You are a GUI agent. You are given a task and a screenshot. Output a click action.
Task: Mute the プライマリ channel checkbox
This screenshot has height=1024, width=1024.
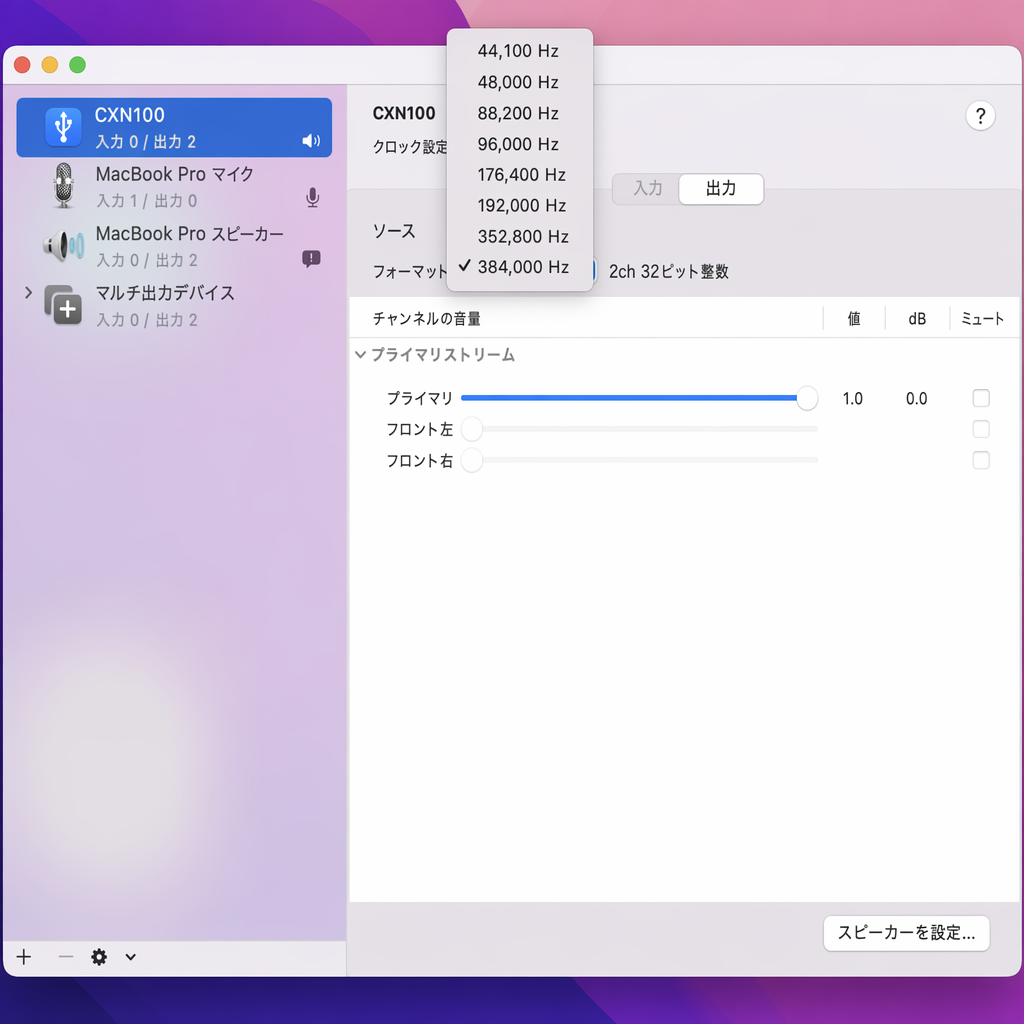coord(981,398)
